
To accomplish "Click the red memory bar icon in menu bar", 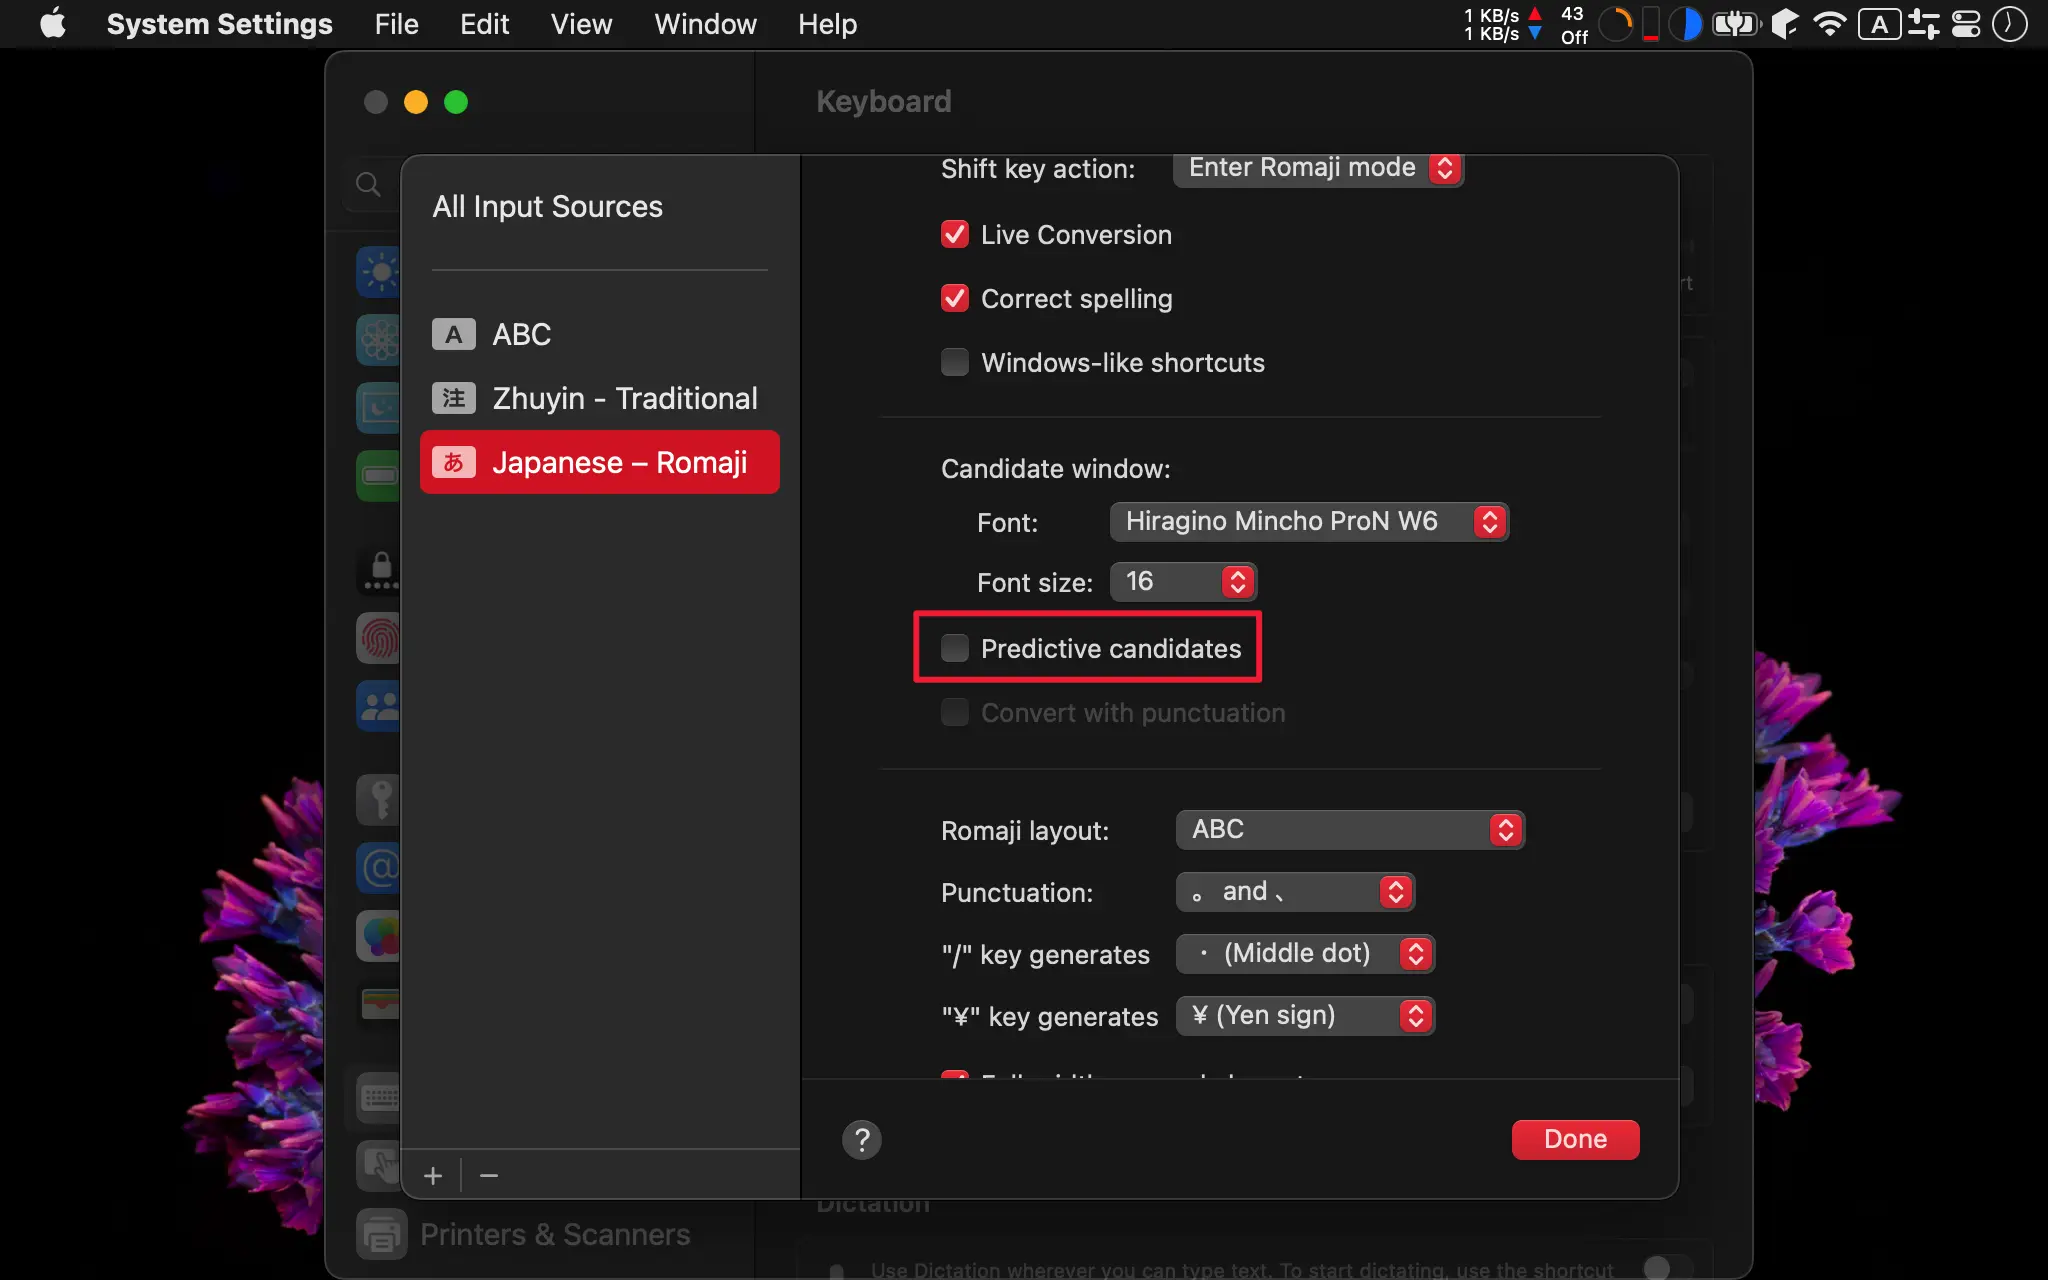I will [x=1651, y=24].
